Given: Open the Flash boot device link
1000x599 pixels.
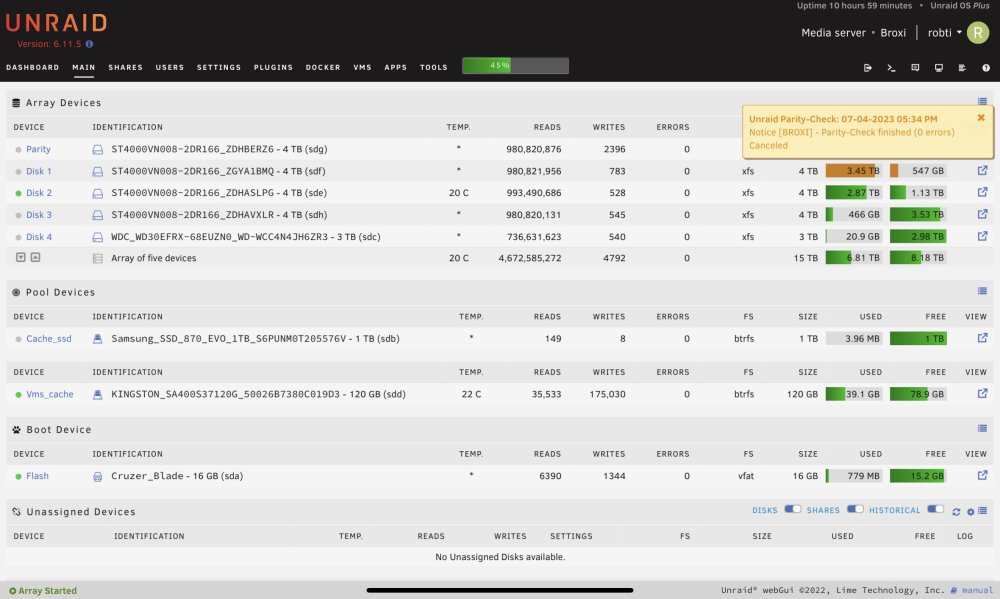Looking at the screenshot, I should [x=37, y=476].
